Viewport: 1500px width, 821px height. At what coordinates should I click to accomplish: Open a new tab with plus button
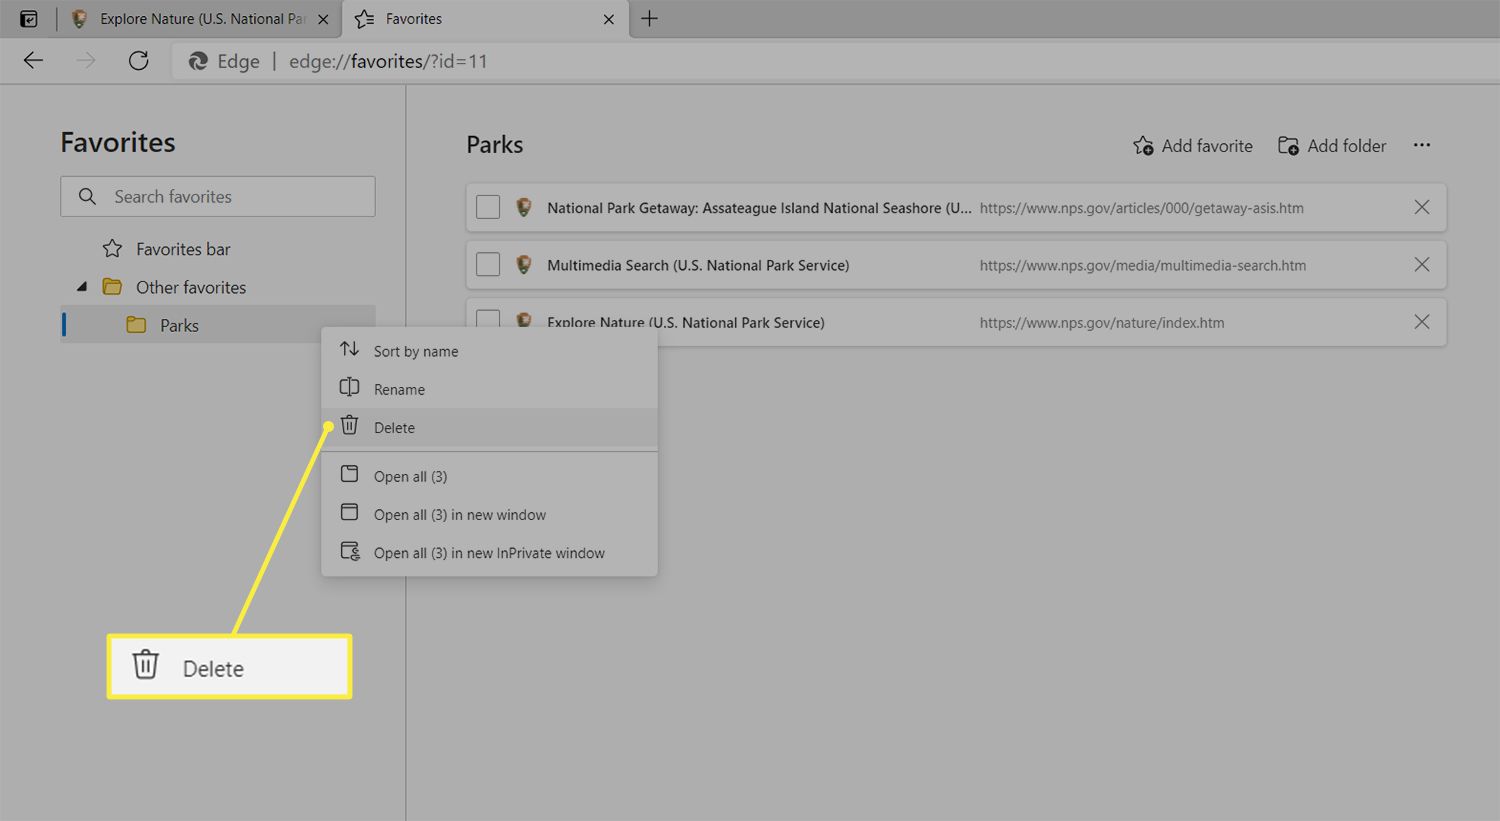tap(649, 19)
